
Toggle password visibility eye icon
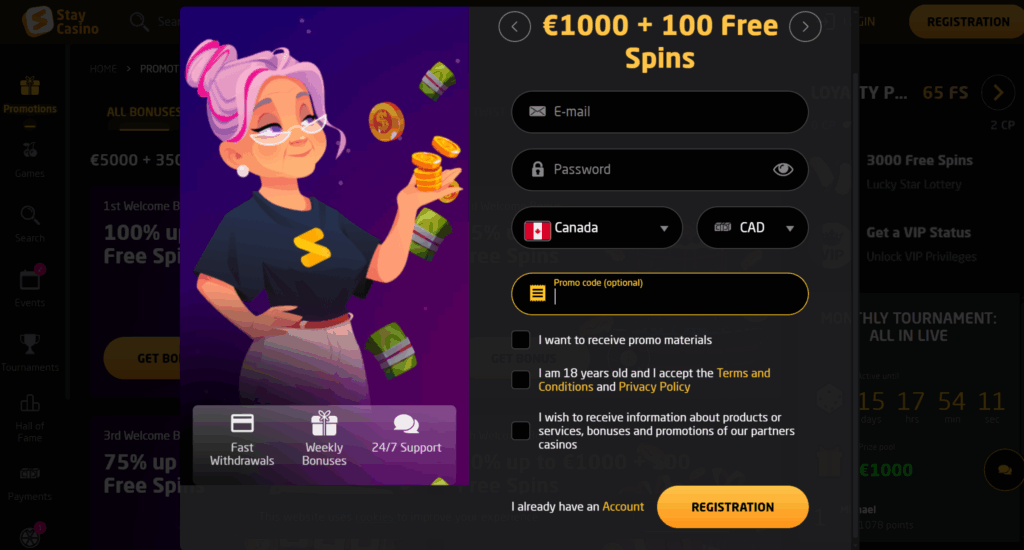[783, 170]
